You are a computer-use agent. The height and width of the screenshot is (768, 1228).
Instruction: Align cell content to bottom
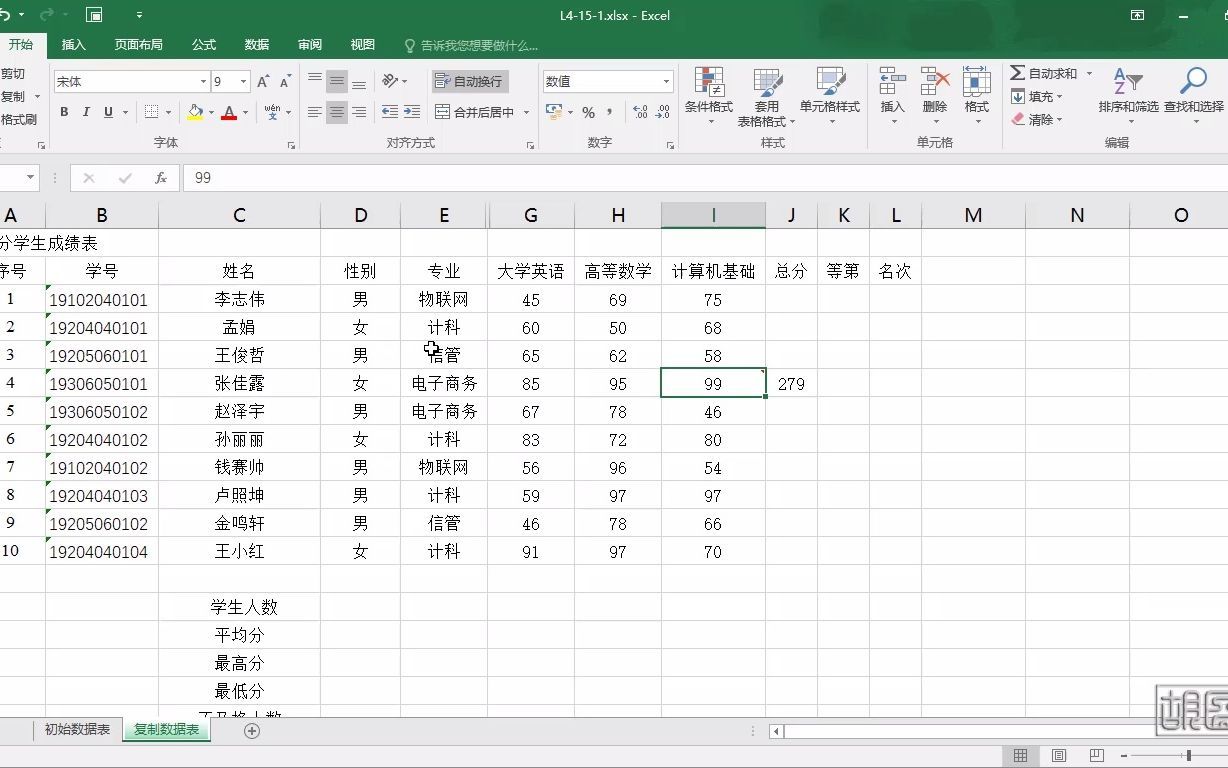pyautogui.click(x=359, y=82)
